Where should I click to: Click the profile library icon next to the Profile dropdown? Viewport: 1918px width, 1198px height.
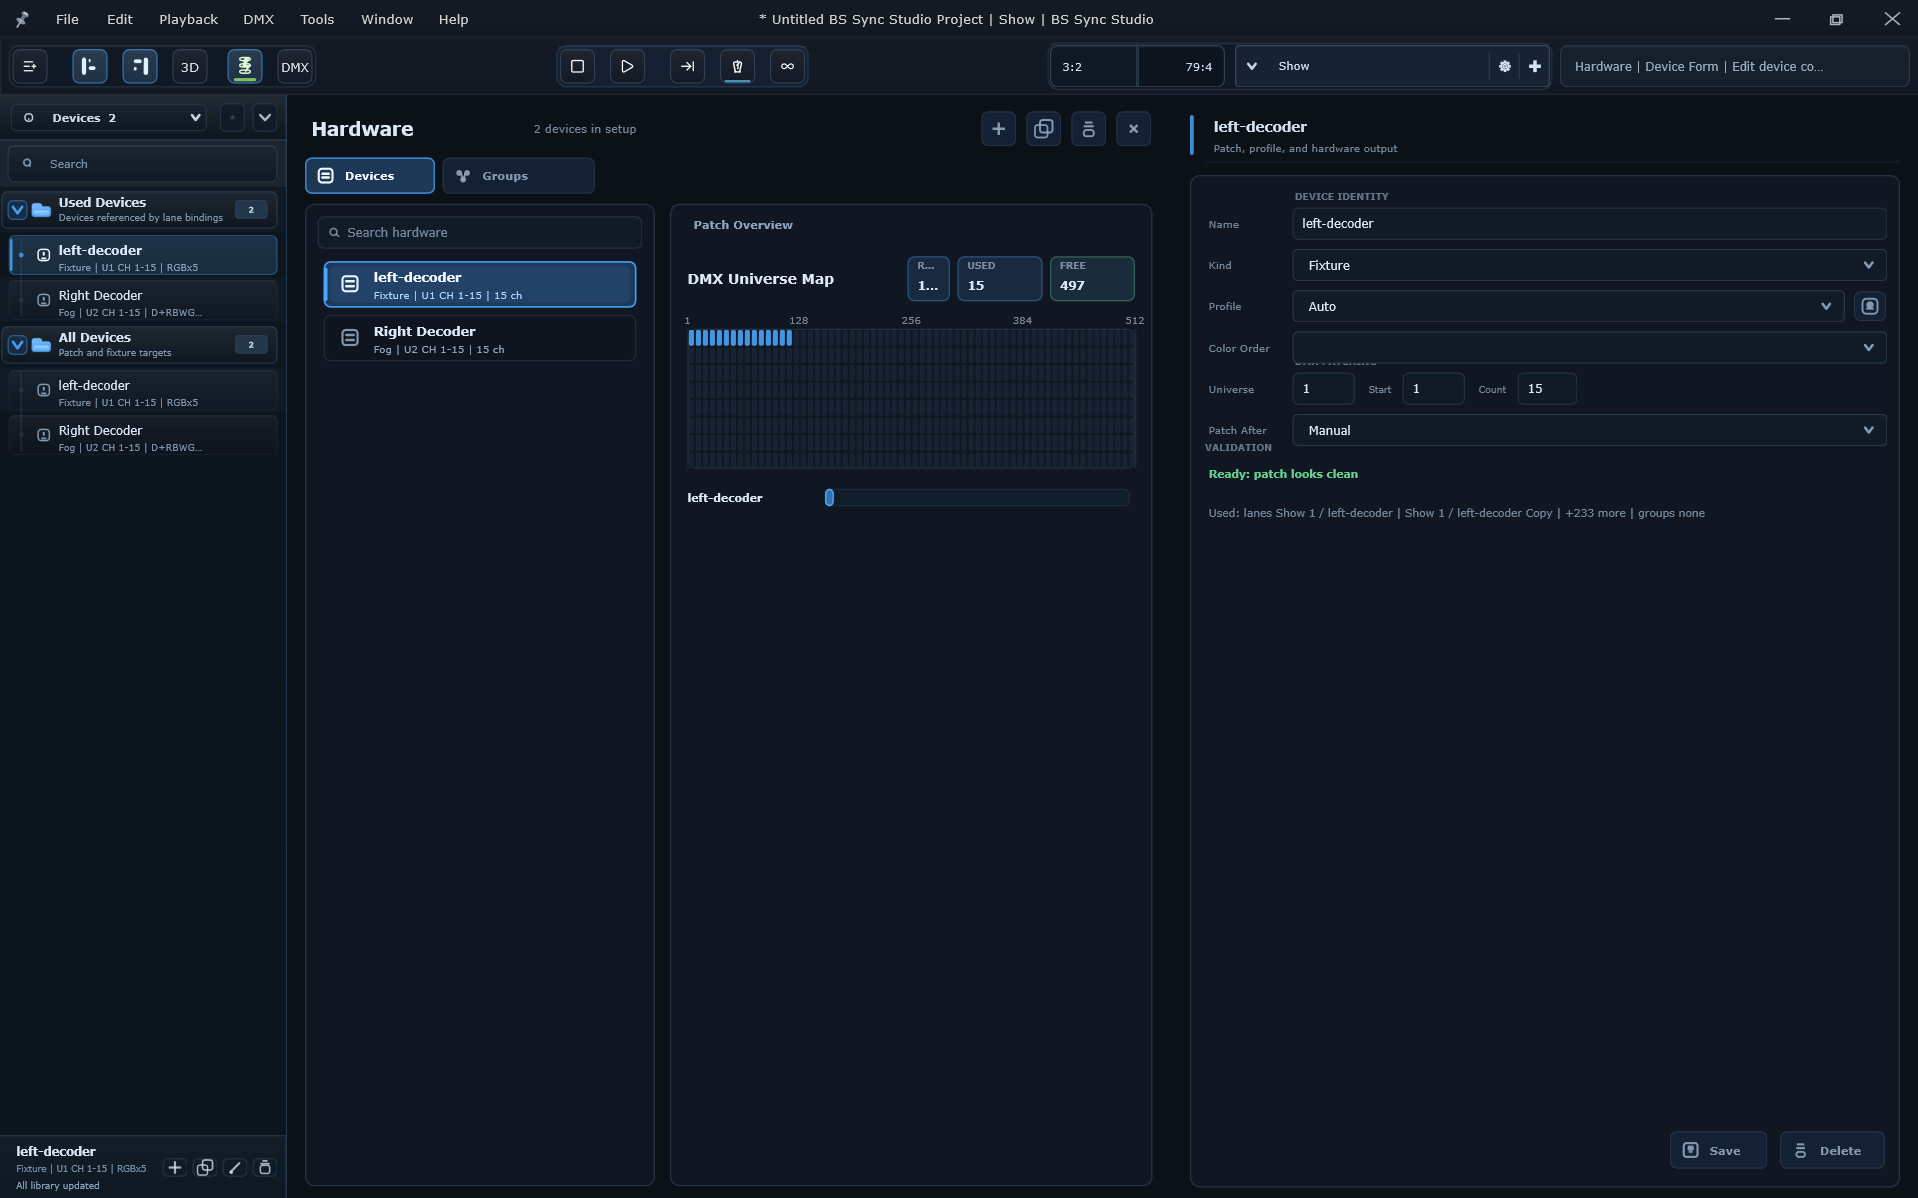tap(1869, 307)
